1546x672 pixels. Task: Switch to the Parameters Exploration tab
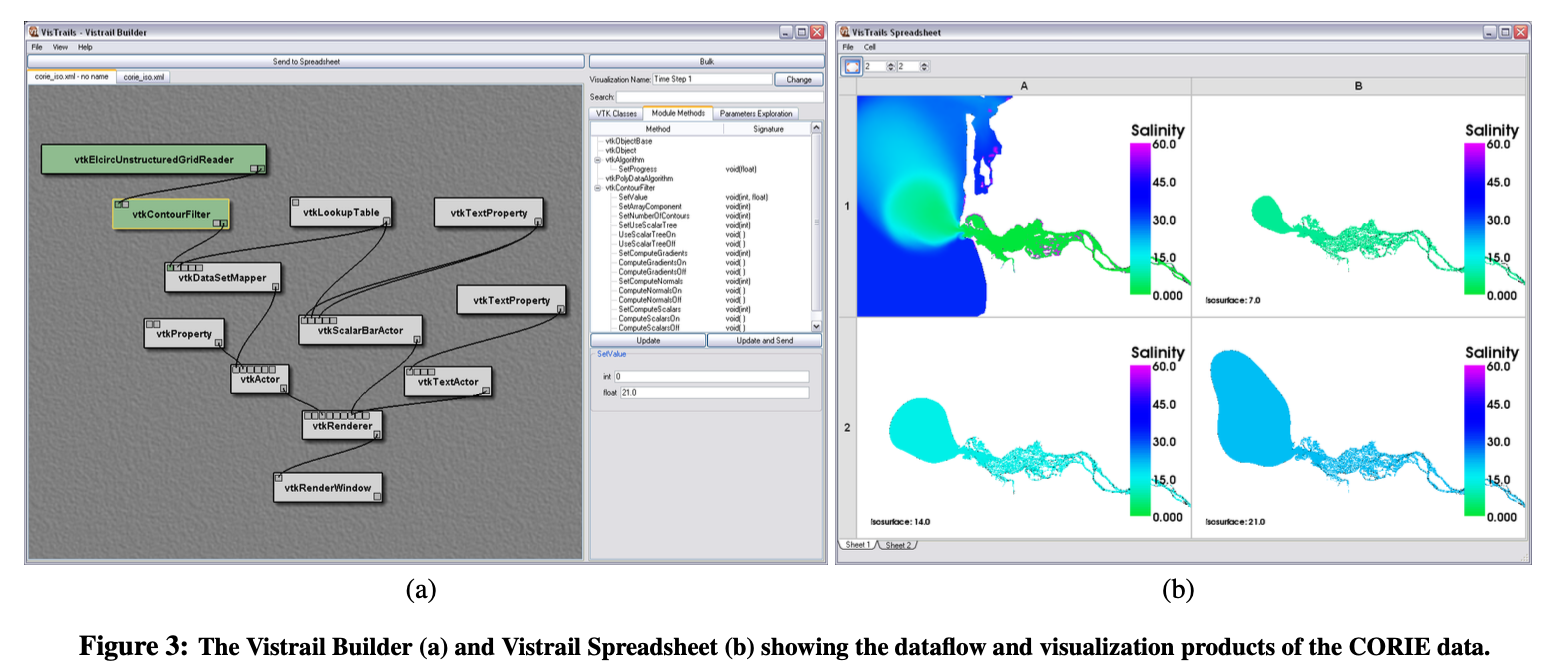pos(755,113)
